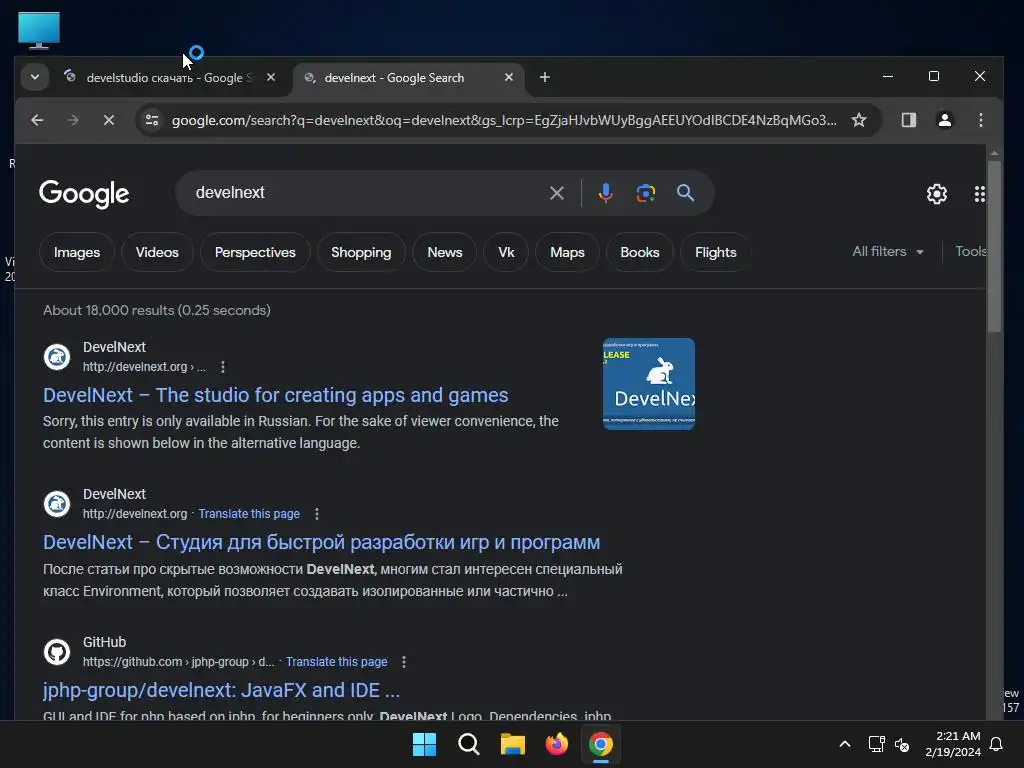Bookmark this page with star icon
The width and height of the screenshot is (1024, 768).
point(859,120)
